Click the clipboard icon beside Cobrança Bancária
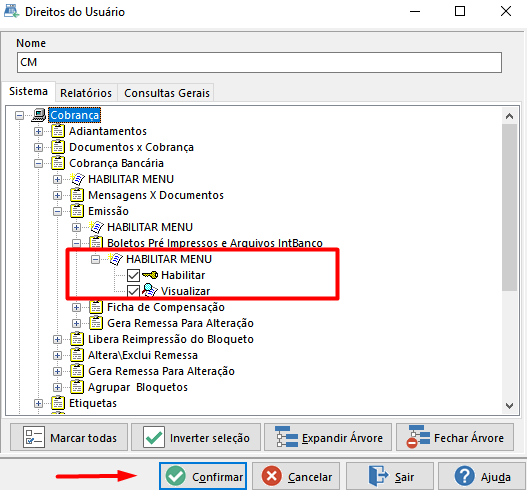This screenshot has height=490, width=527. pos(58,163)
